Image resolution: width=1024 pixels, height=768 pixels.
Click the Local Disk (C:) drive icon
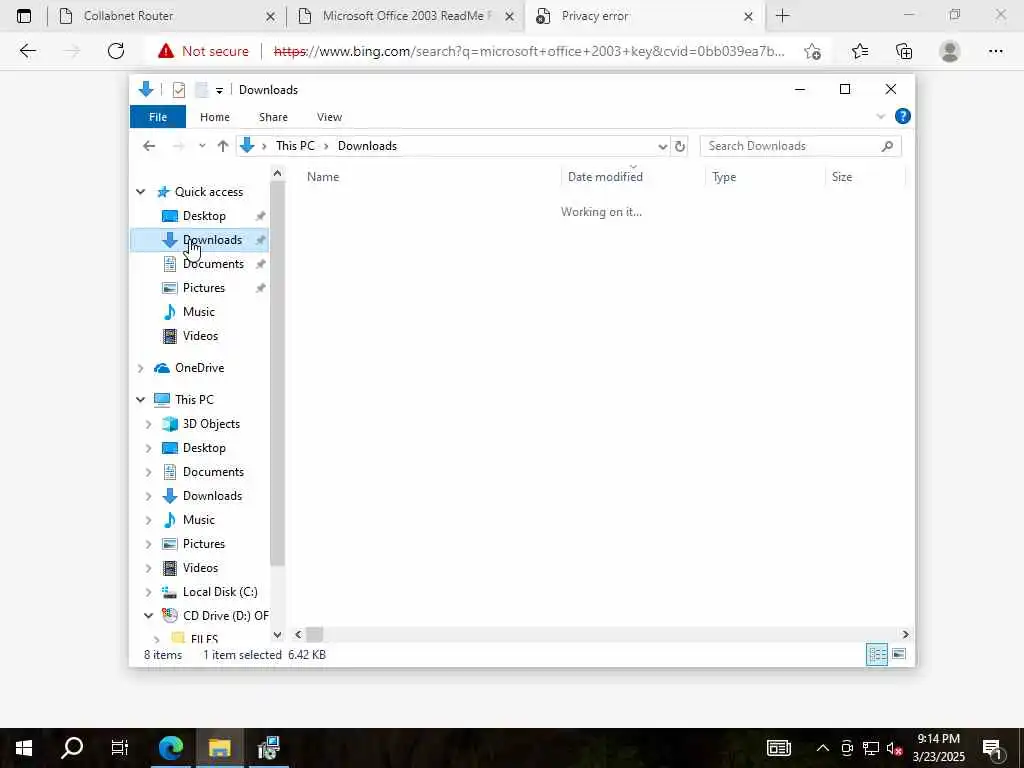point(170,592)
